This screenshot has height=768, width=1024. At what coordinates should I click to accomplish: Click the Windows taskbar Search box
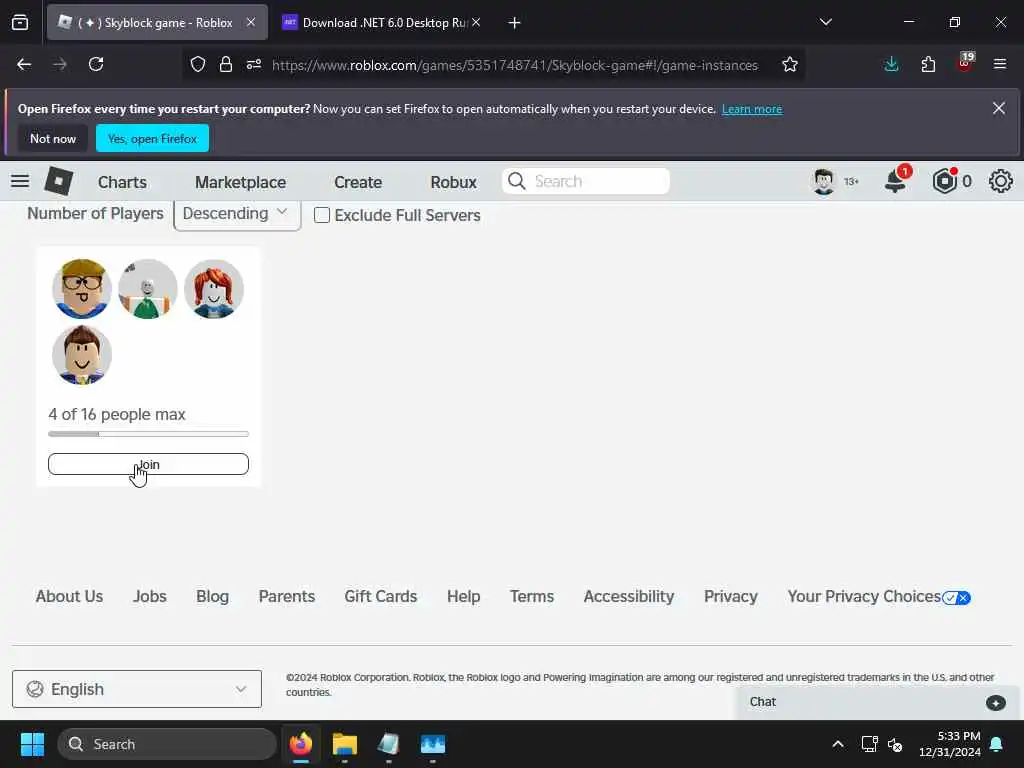pyautogui.click(x=167, y=744)
